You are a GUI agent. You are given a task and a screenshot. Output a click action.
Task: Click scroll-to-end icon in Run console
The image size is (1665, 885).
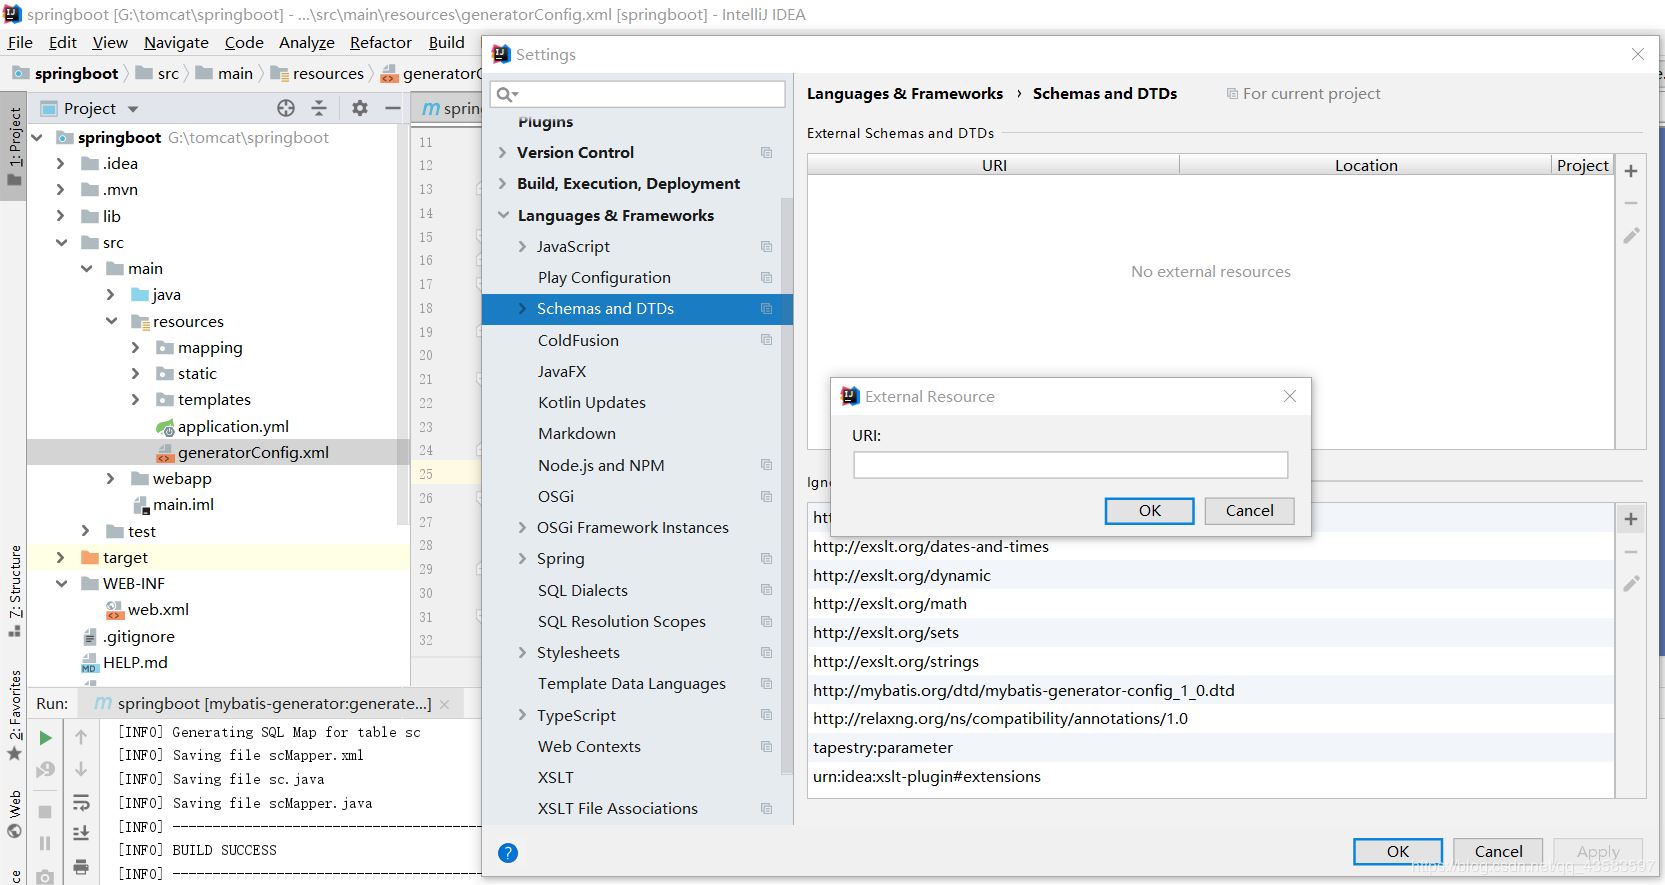(x=81, y=834)
